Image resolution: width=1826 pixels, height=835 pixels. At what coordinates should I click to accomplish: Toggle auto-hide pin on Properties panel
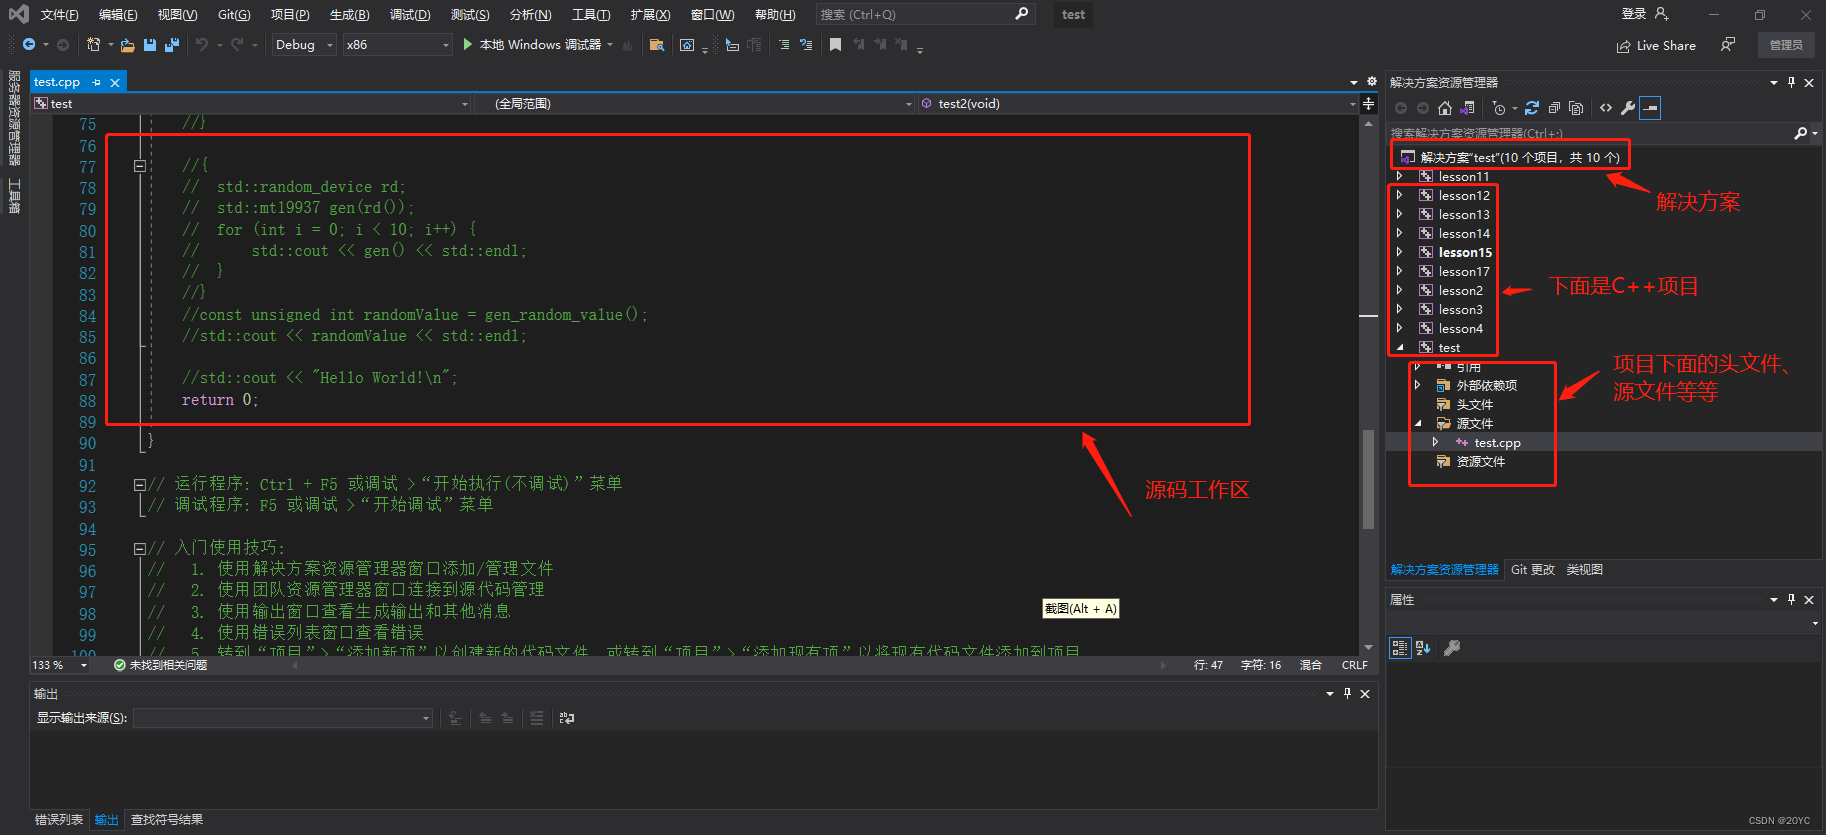point(1791,599)
